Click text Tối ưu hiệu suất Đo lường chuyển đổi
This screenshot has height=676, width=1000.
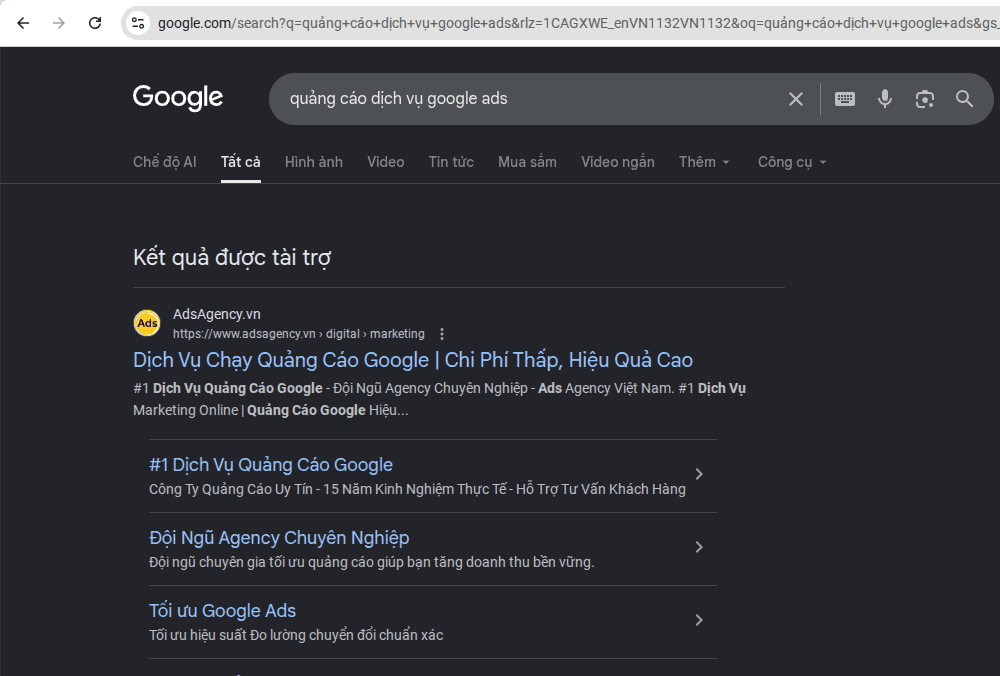tap(296, 635)
